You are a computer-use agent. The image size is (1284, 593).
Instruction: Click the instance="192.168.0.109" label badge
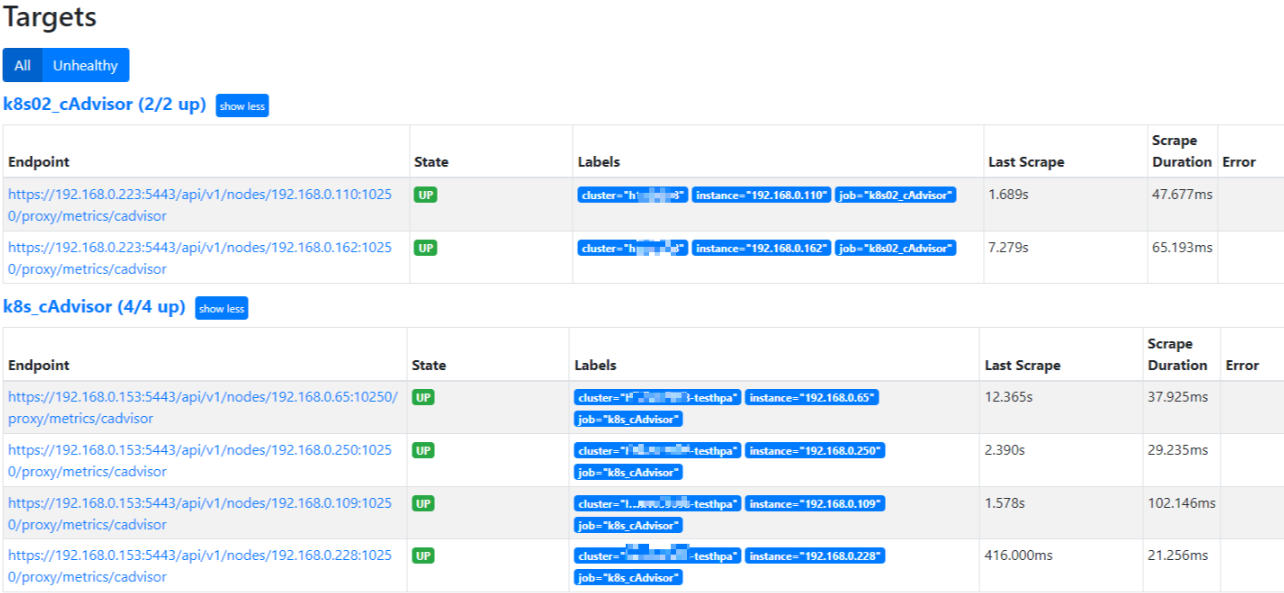(815, 504)
